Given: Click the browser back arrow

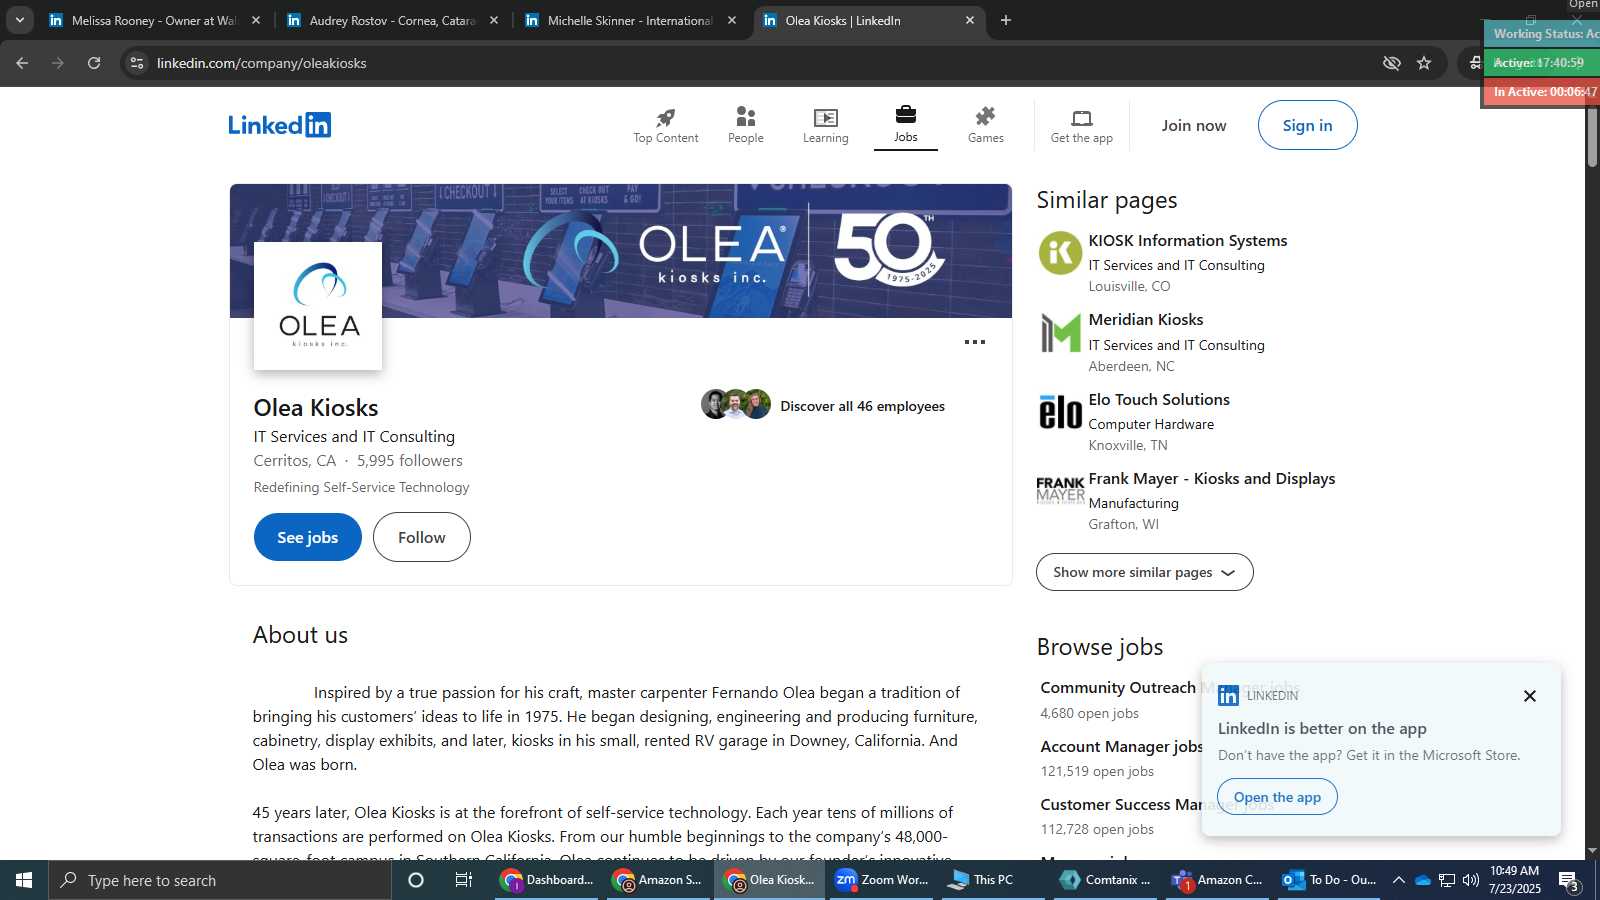Looking at the screenshot, I should [22, 63].
